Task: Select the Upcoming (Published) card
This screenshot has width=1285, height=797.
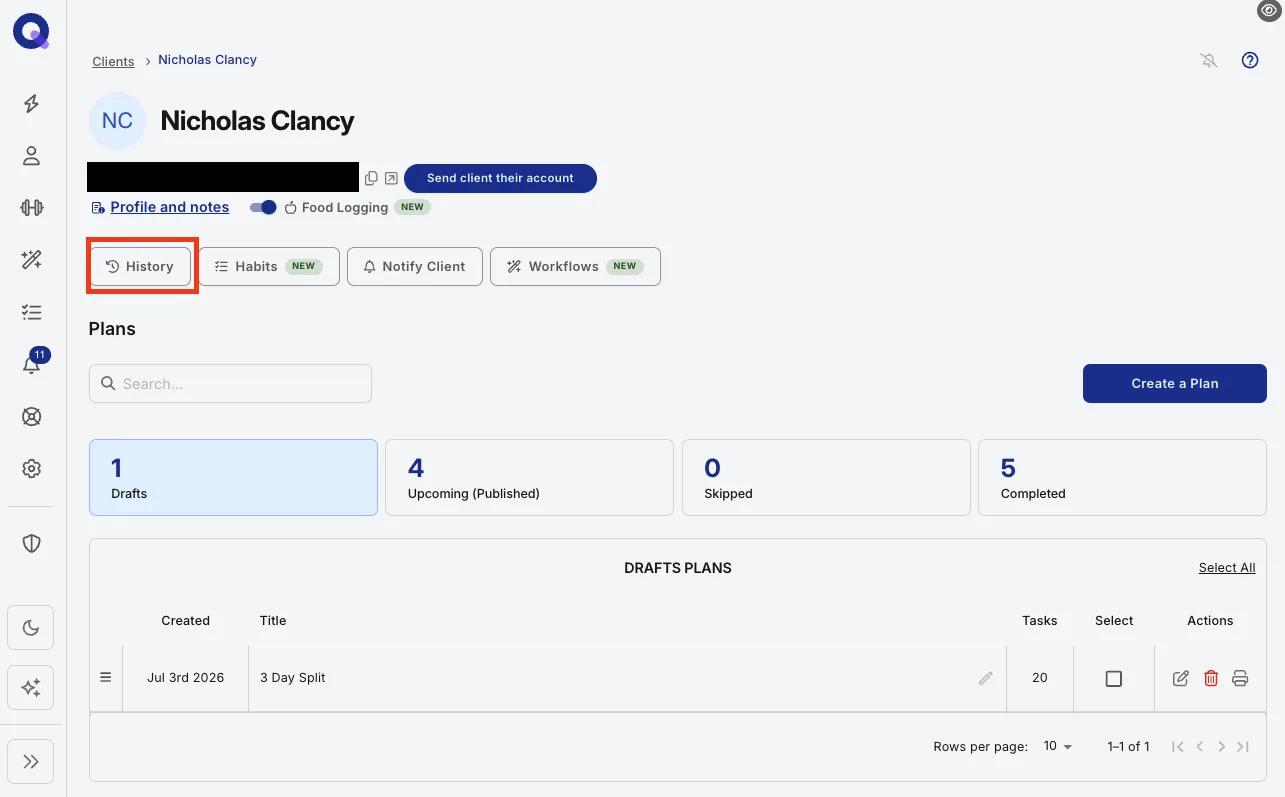Action: (x=529, y=477)
